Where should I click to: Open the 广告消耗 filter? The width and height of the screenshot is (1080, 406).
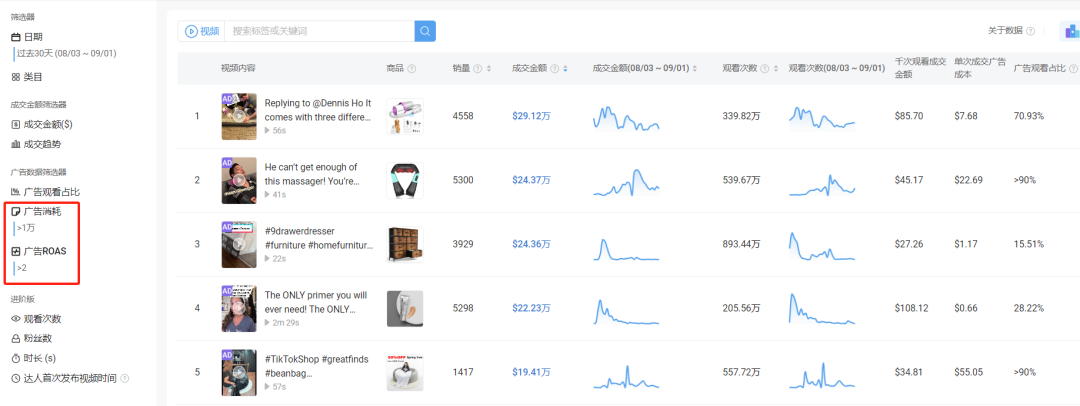(x=37, y=212)
